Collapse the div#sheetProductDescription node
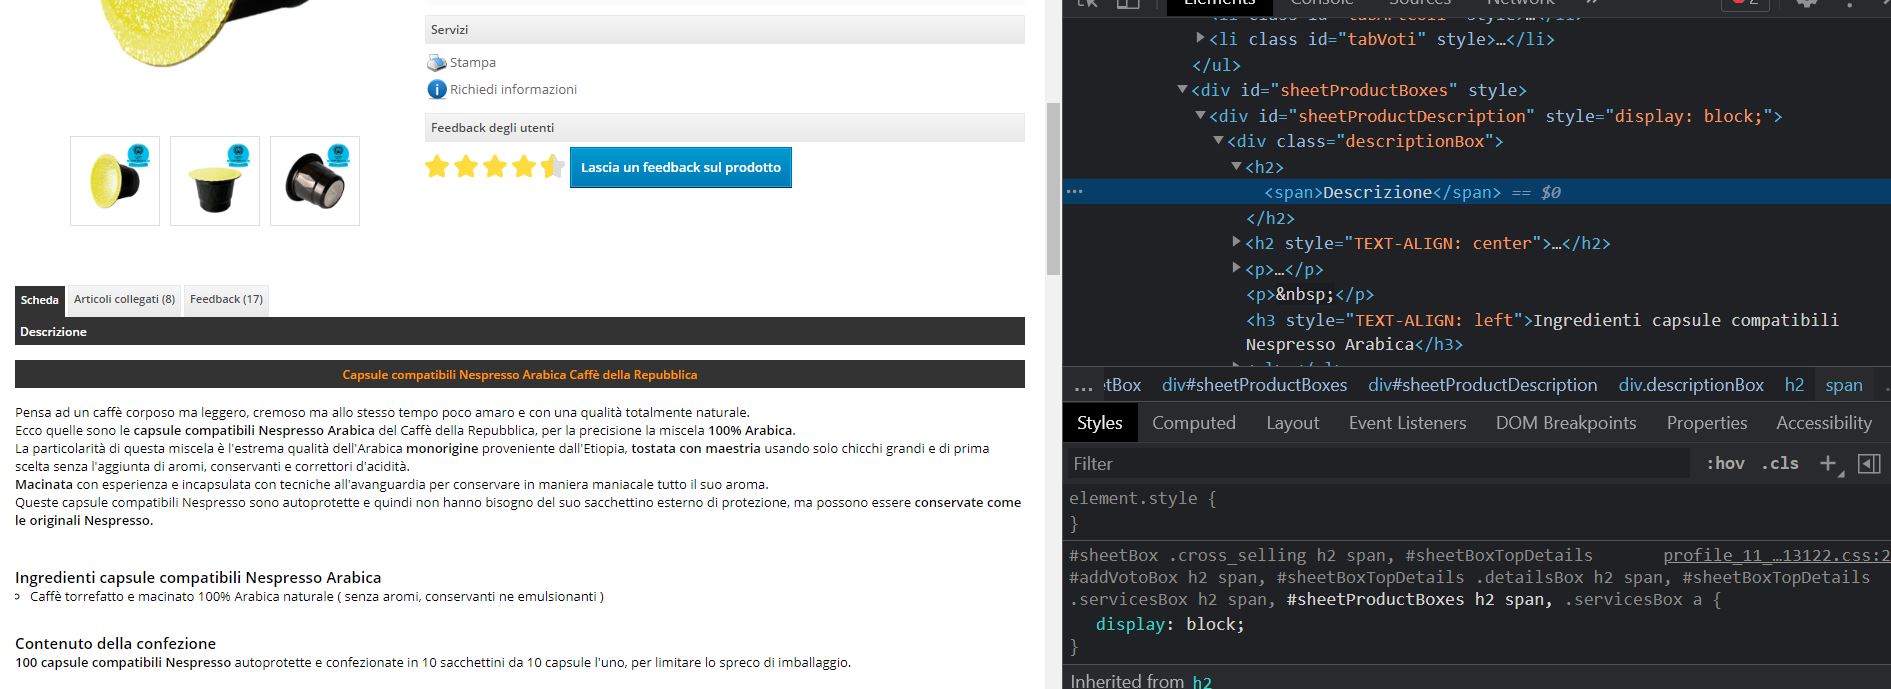The width and height of the screenshot is (1891, 689). [x=1200, y=116]
